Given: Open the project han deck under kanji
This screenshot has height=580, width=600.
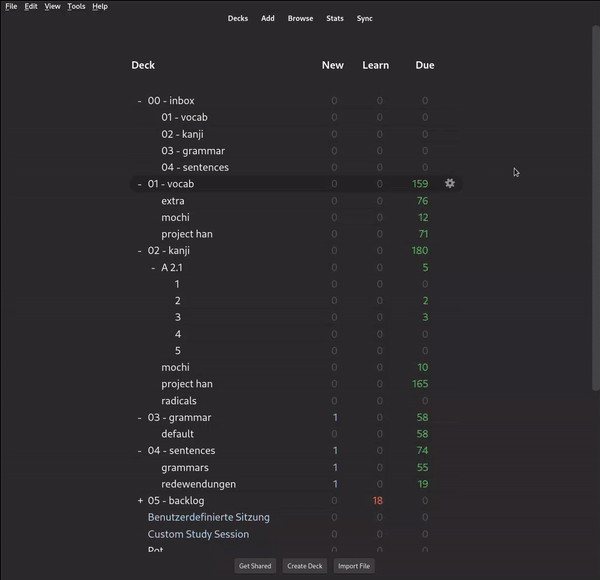Looking at the screenshot, I should coord(187,384).
